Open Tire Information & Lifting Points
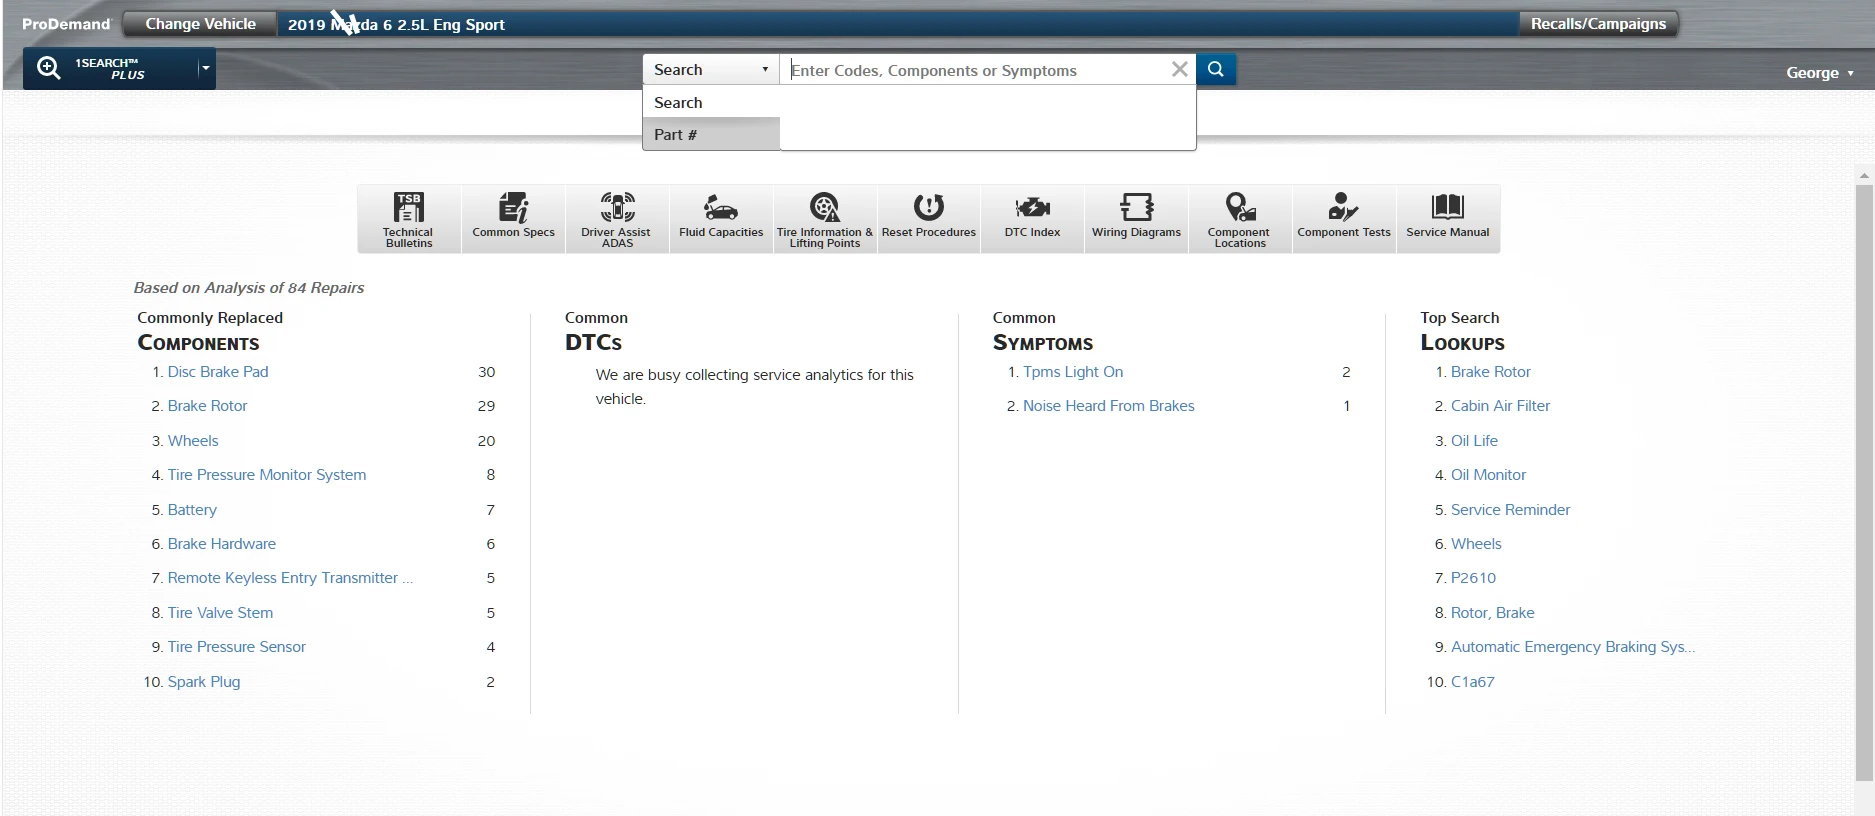 coord(825,219)
